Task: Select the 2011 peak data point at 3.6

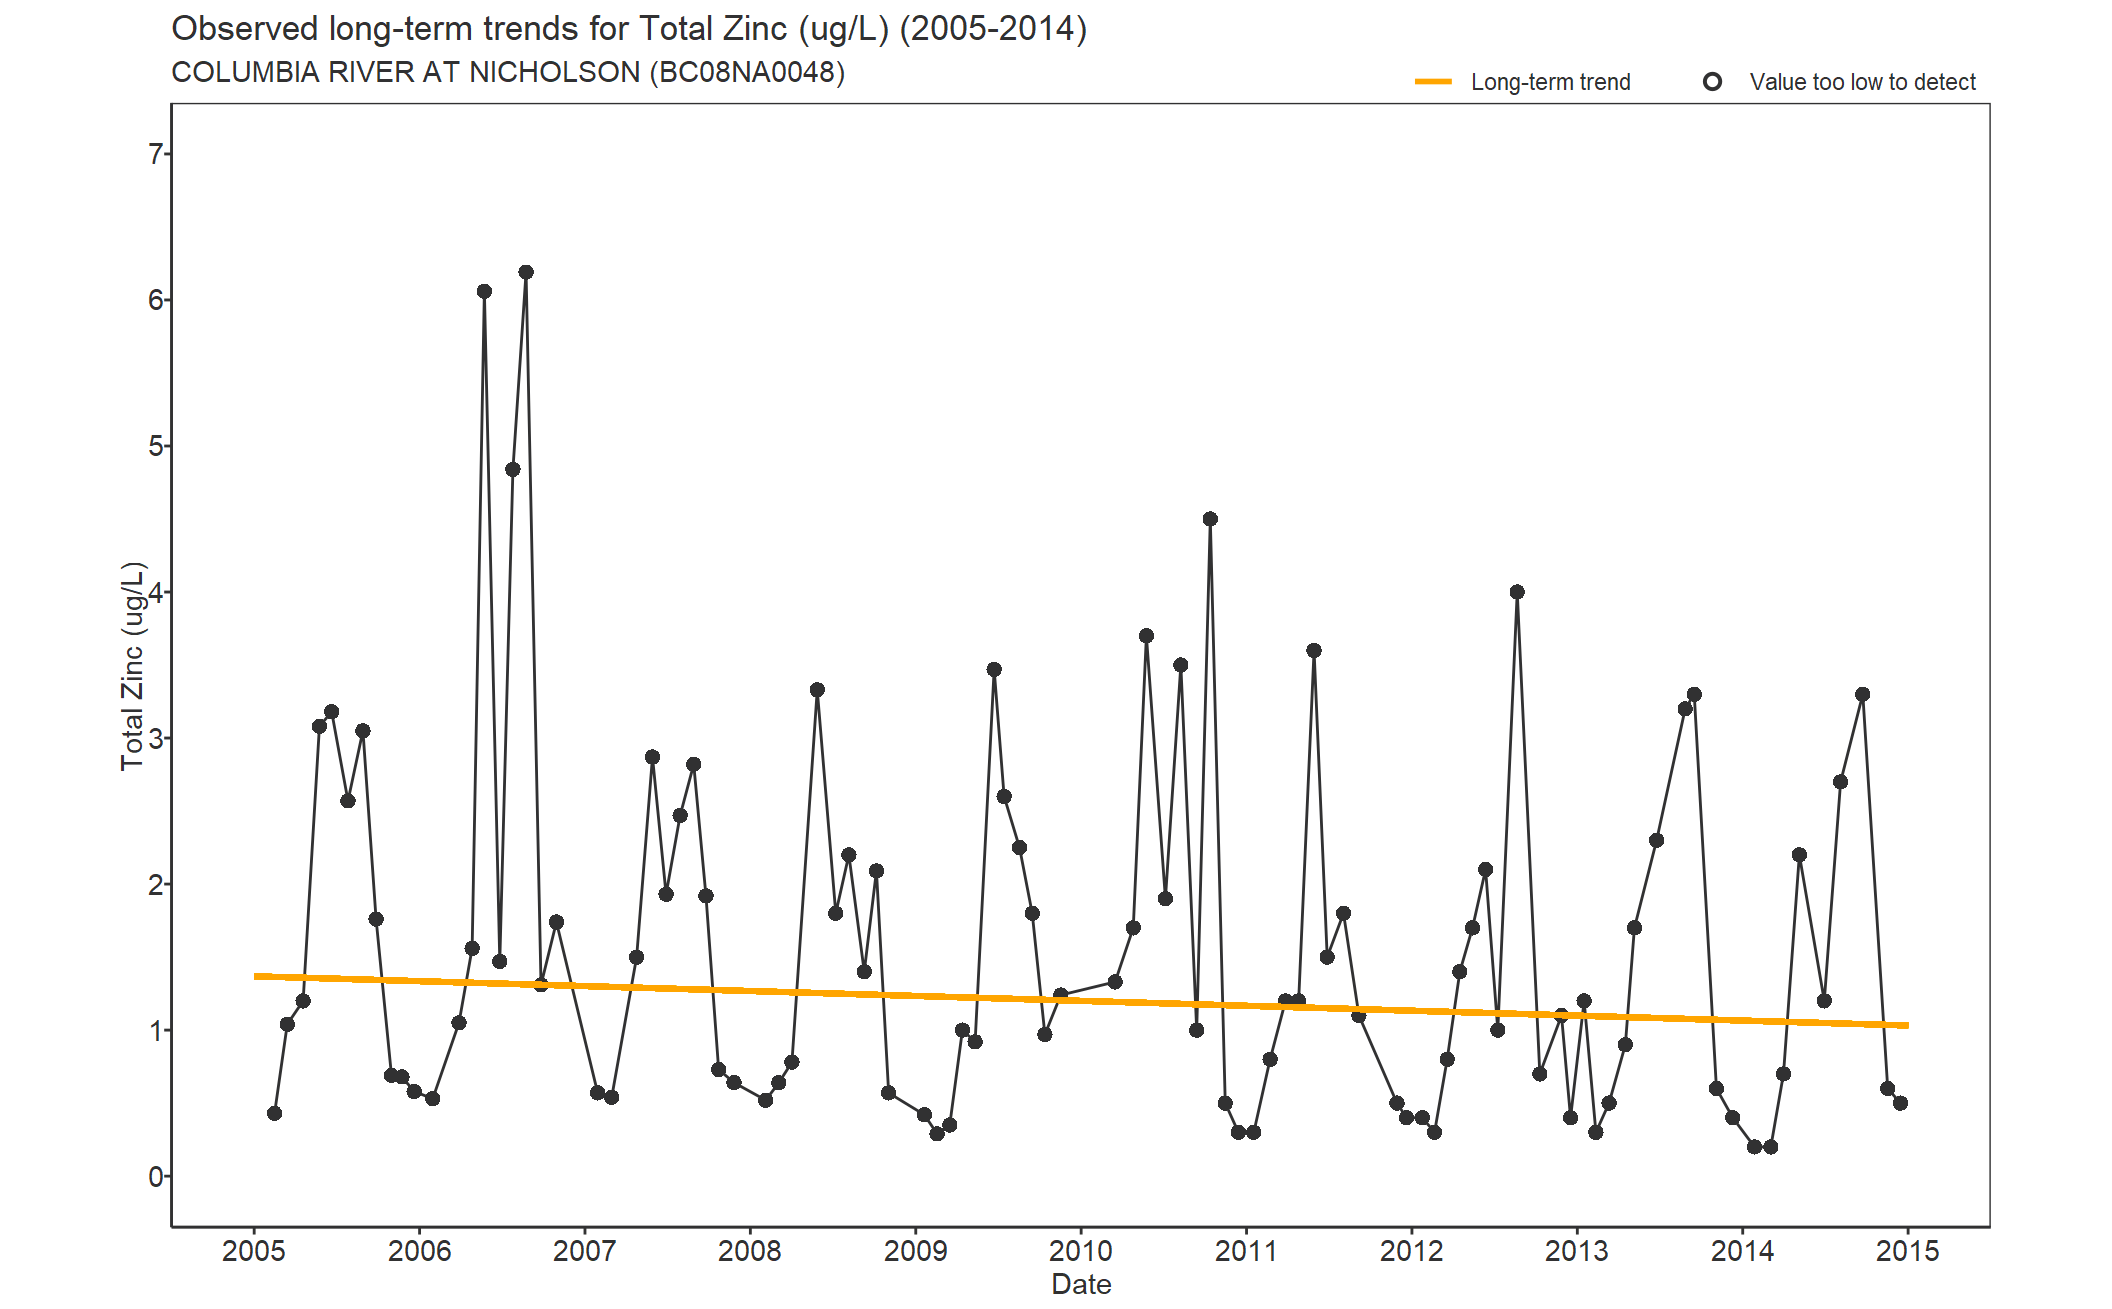Action: 1314,650
